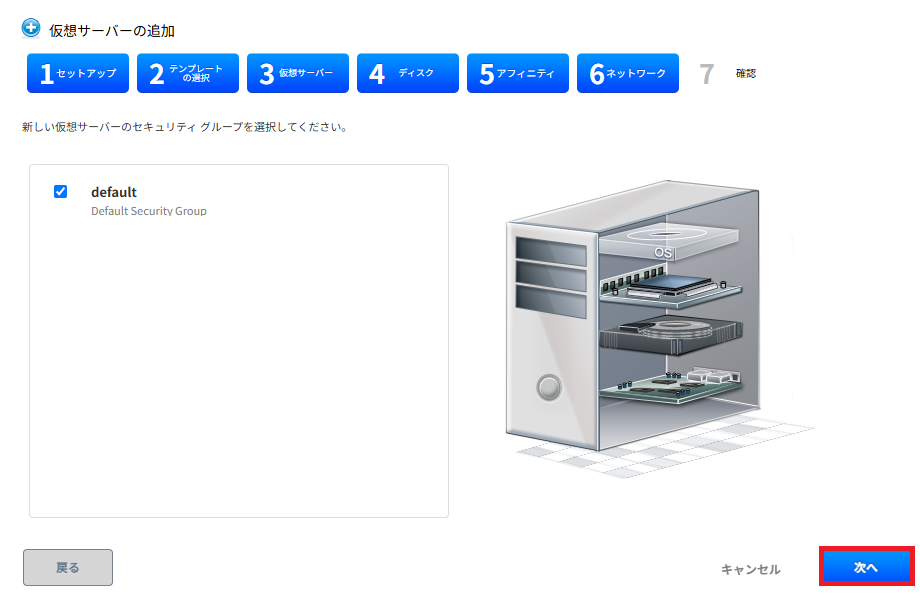Go to step 1 セットアップ
The height and width of the screenshot is (594, 920).
78,73
